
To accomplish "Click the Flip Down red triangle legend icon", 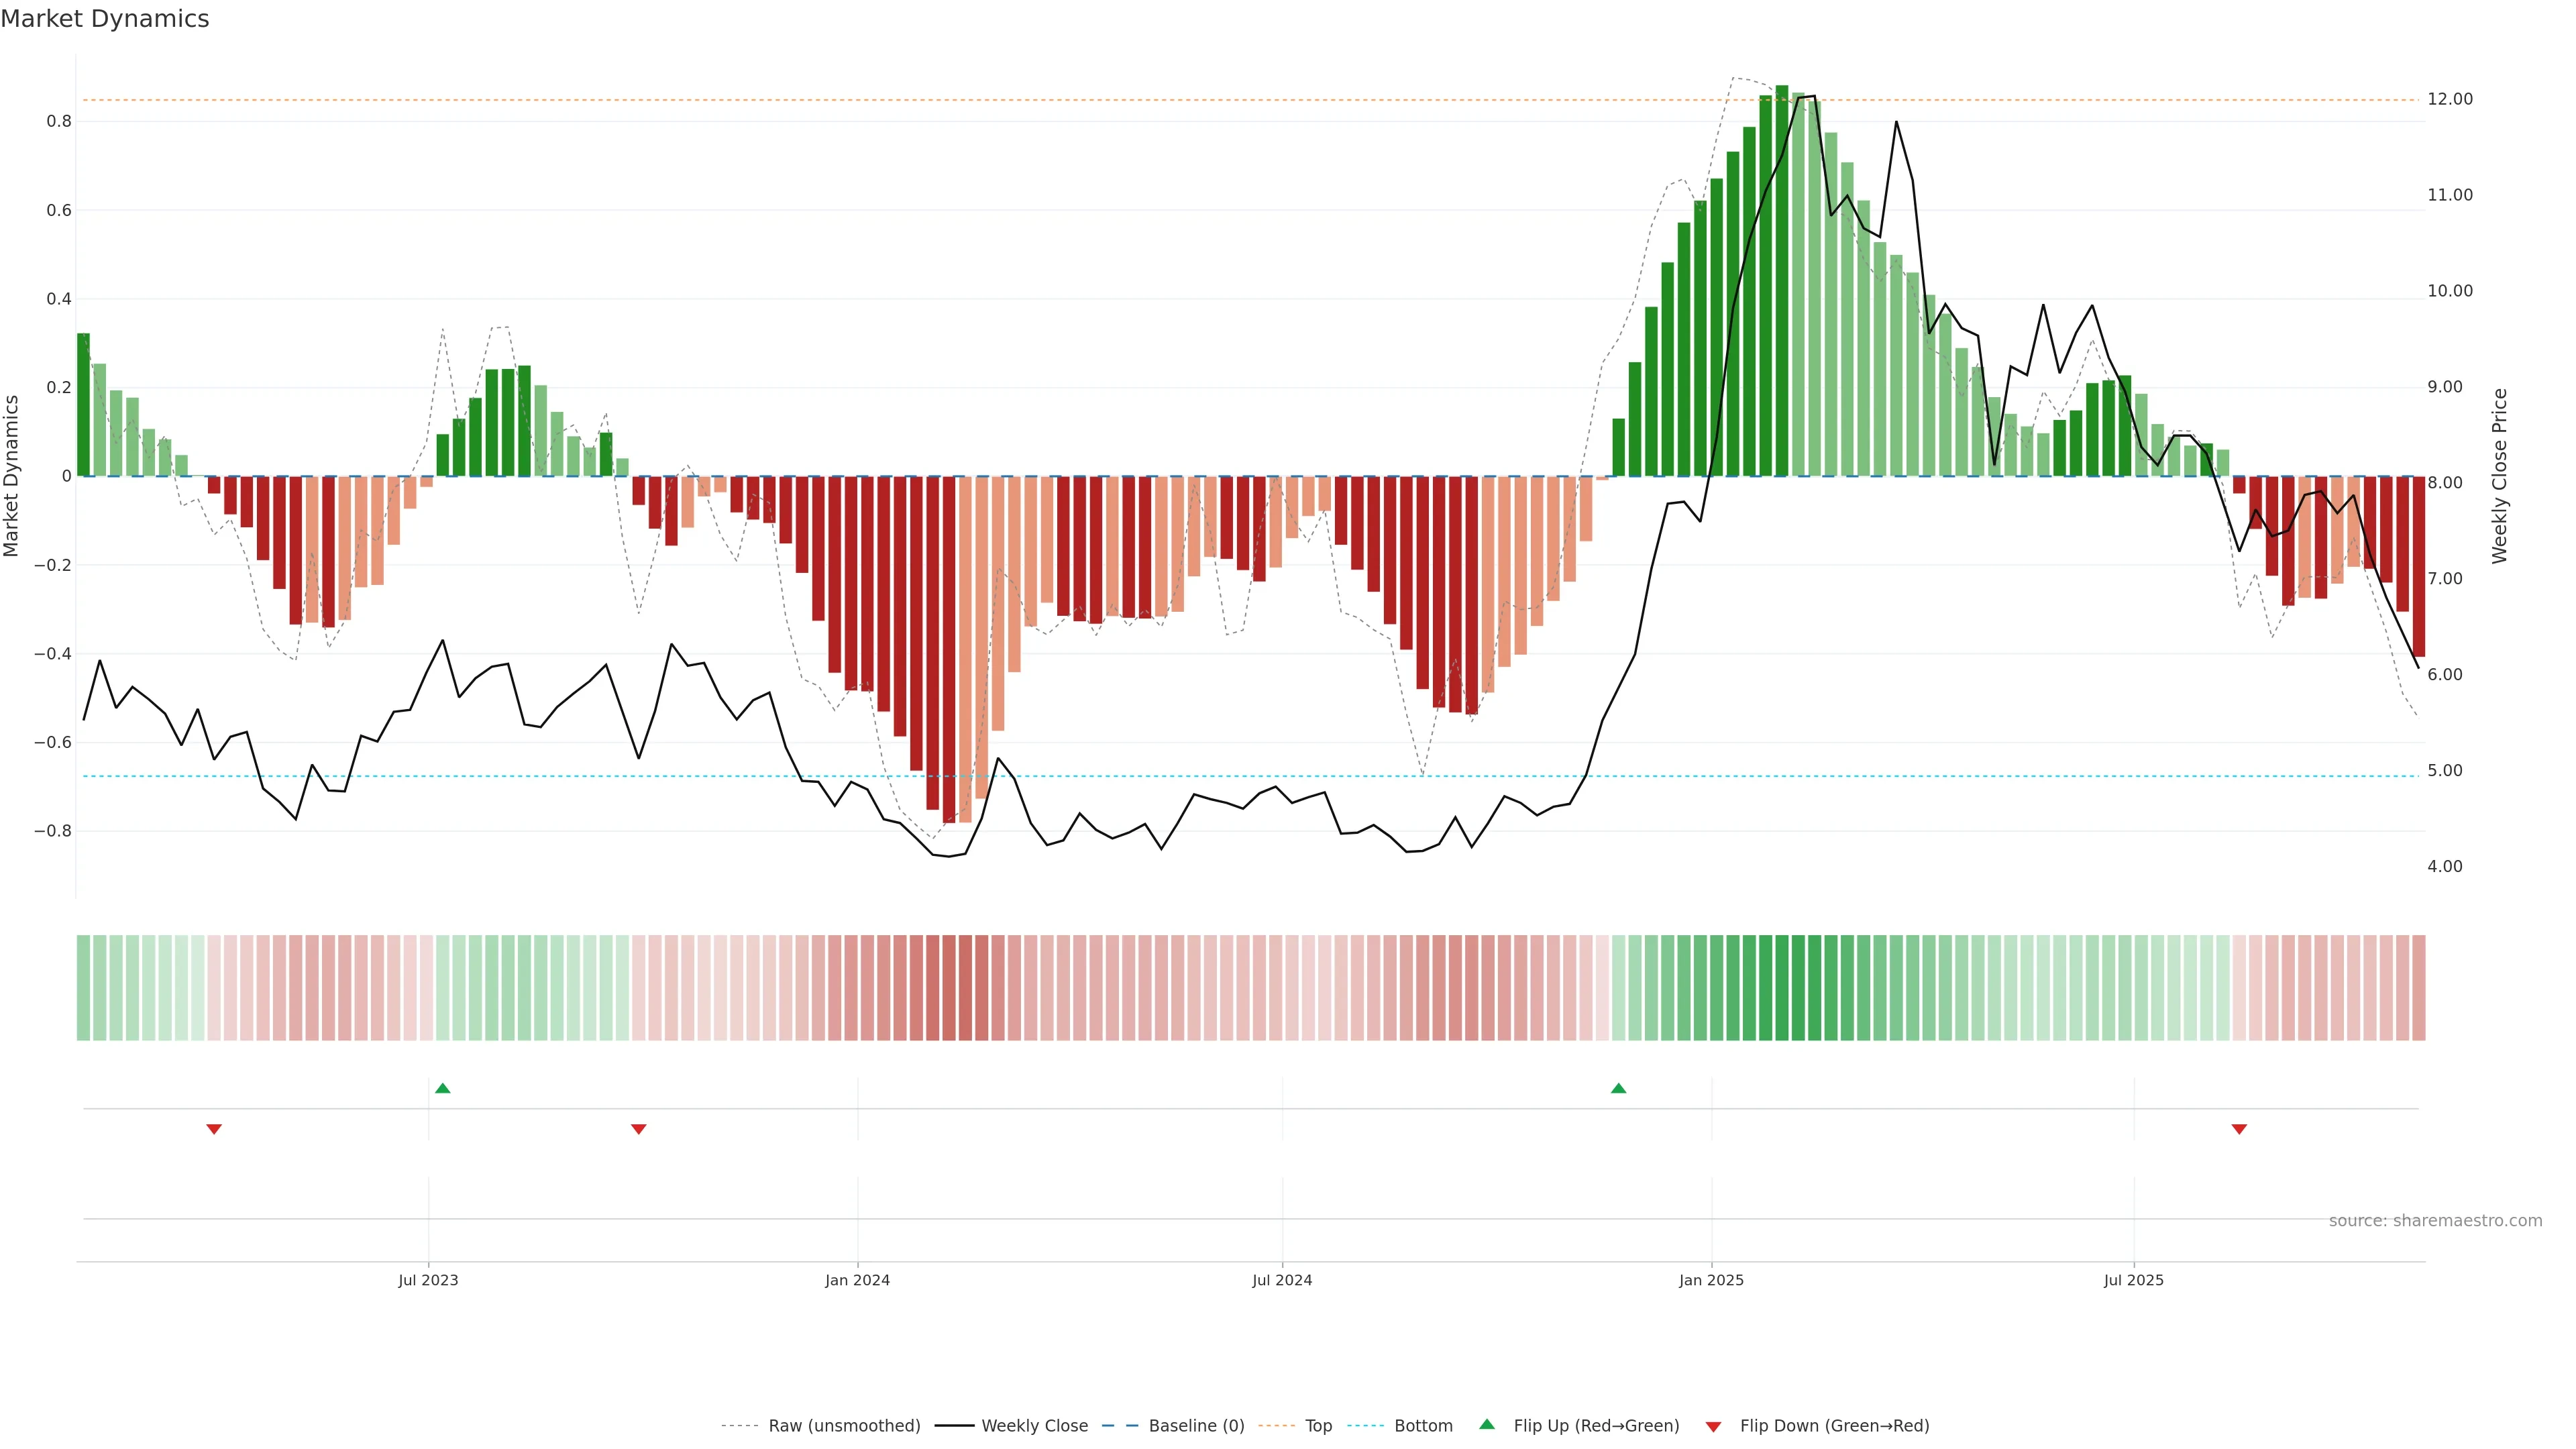I will tap(1713, 1427).
